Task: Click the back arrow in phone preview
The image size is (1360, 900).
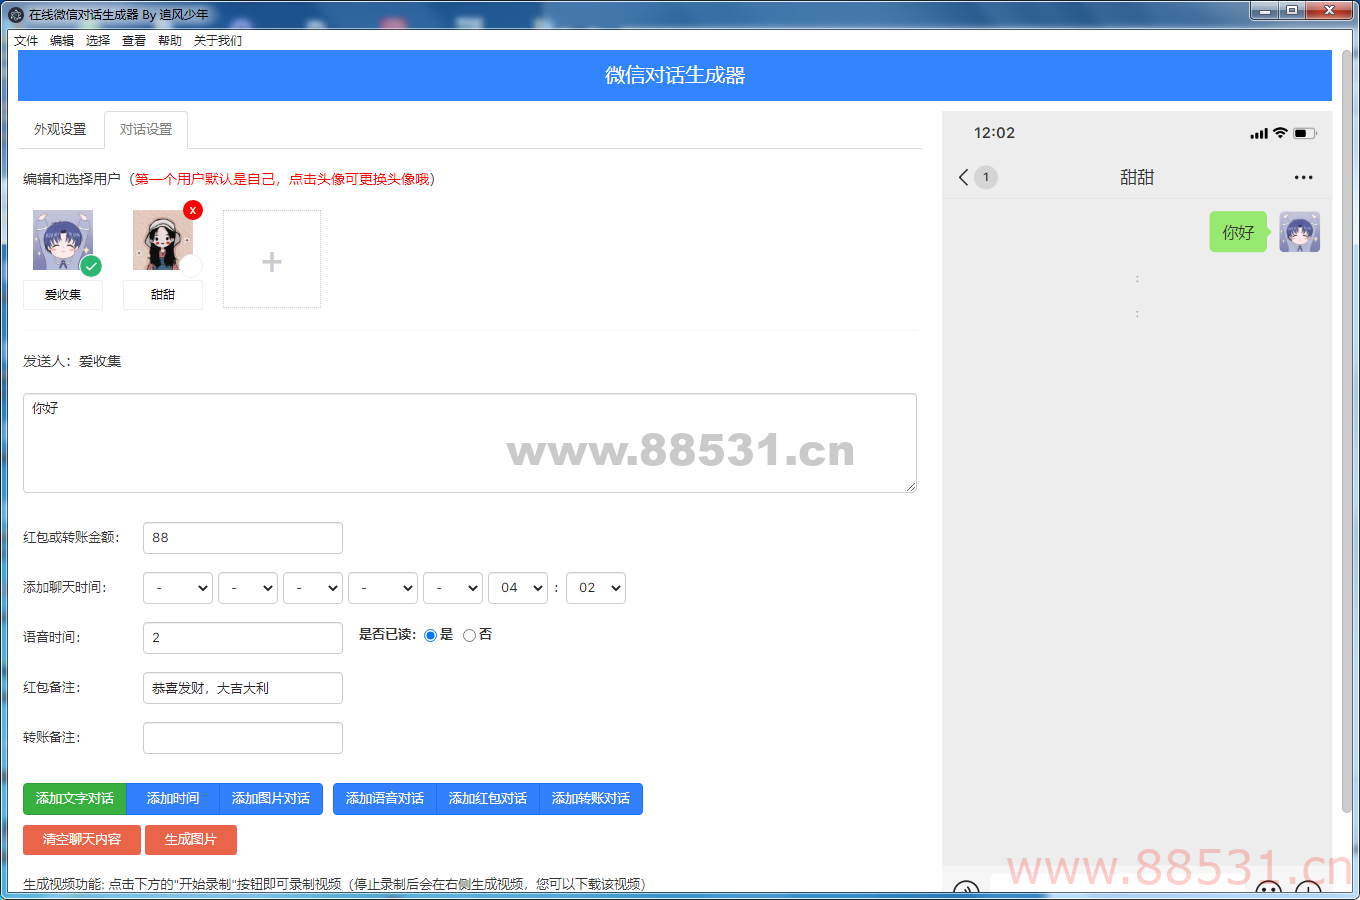Action: tap(963, 177)
